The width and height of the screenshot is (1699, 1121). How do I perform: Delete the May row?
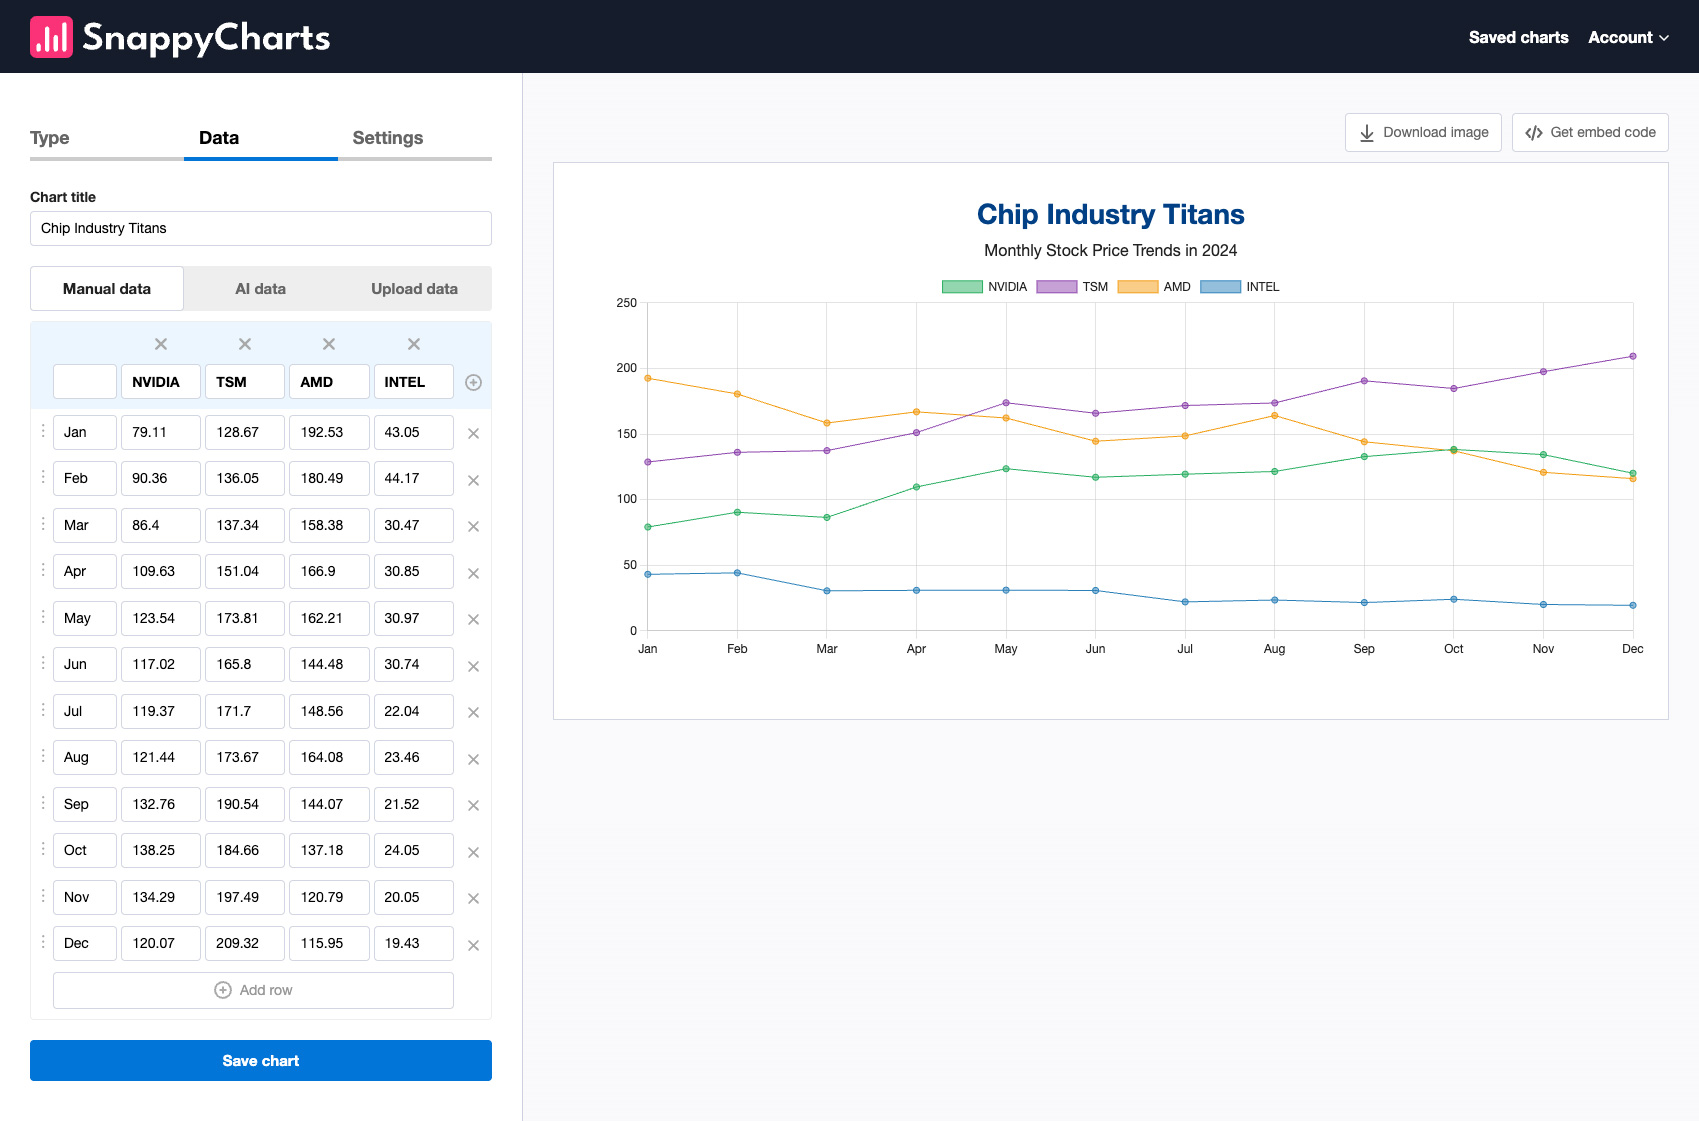point(474,619)
